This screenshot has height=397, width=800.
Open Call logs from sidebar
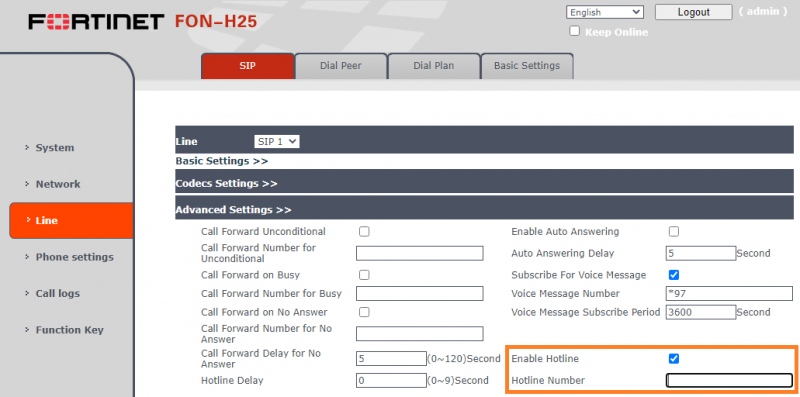(58, 293)
